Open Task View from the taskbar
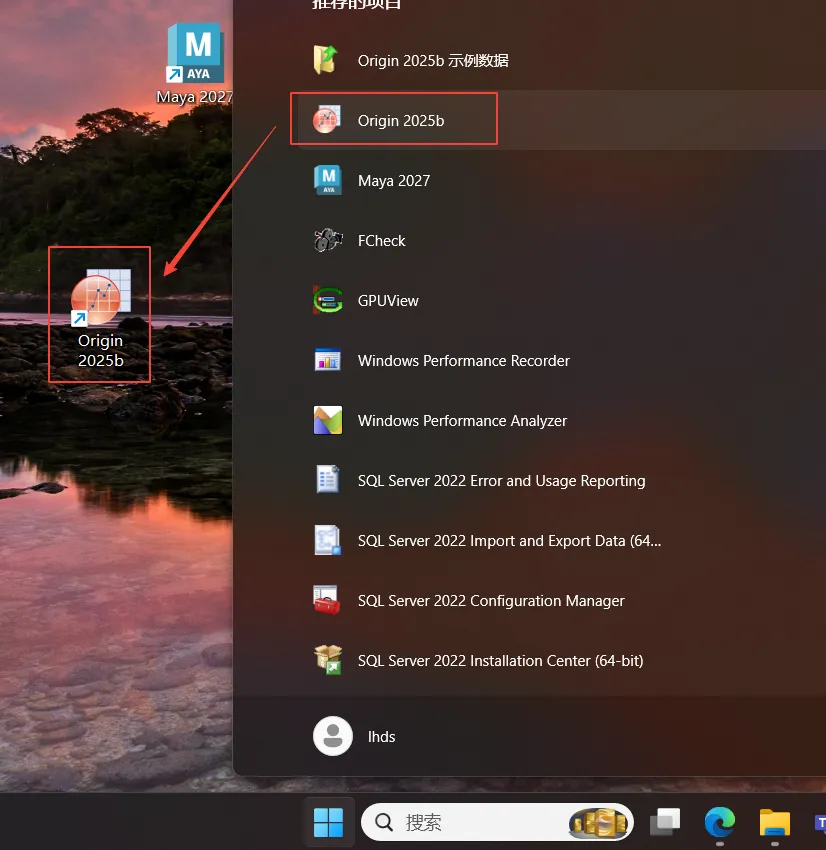 (666, 822)
